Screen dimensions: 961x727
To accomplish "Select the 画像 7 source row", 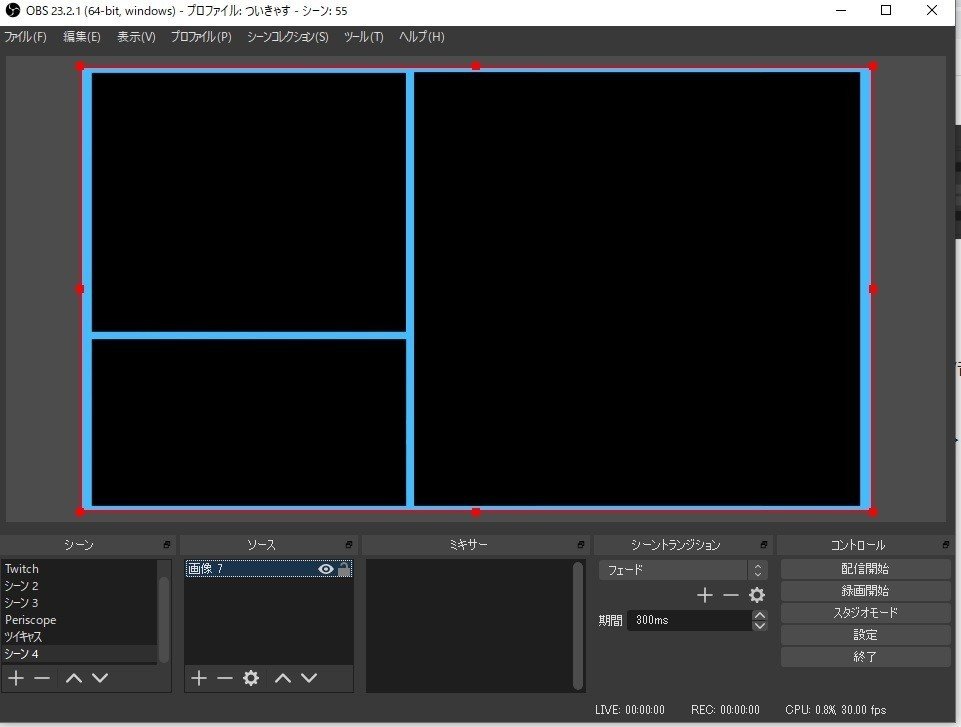I will (268, 569).
